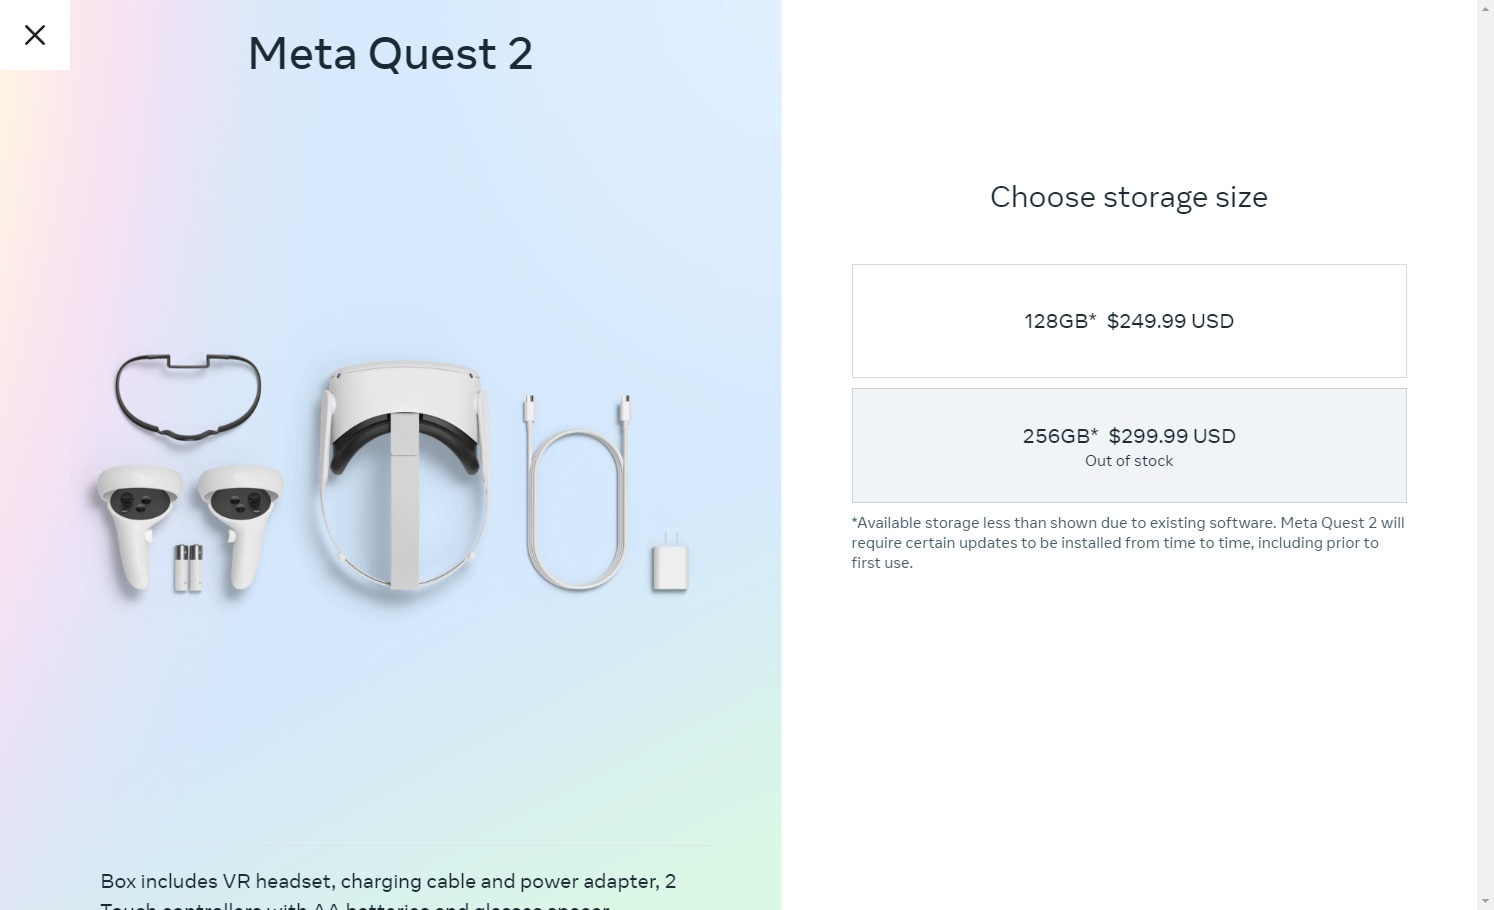Click the available storage footnote text
The image size is (1494, 910).
[1128, 542]
